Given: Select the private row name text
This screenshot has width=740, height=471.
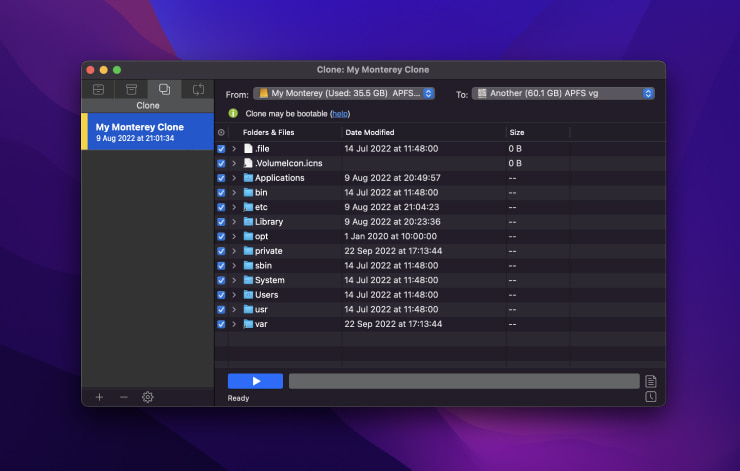Looking at the screenshot, I should (269, 251).
